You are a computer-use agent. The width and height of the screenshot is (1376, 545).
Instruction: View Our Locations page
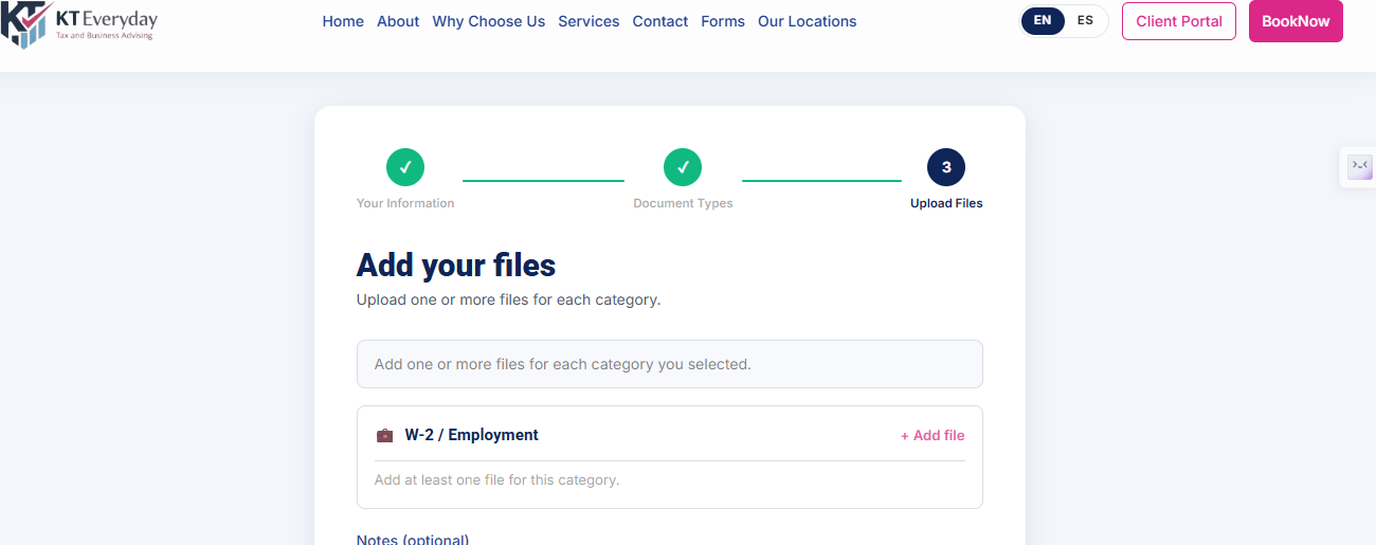click(807, 21)
